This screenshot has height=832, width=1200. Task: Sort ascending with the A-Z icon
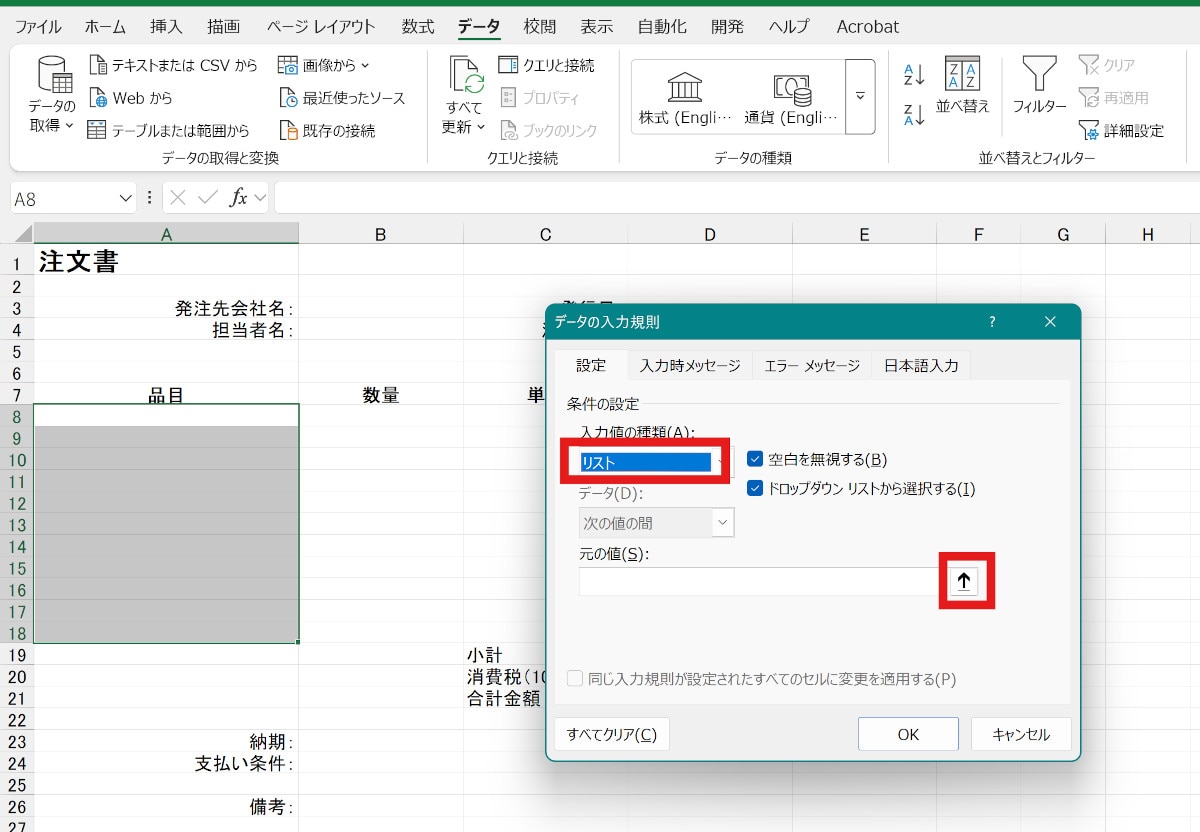(x=914, y=74)
